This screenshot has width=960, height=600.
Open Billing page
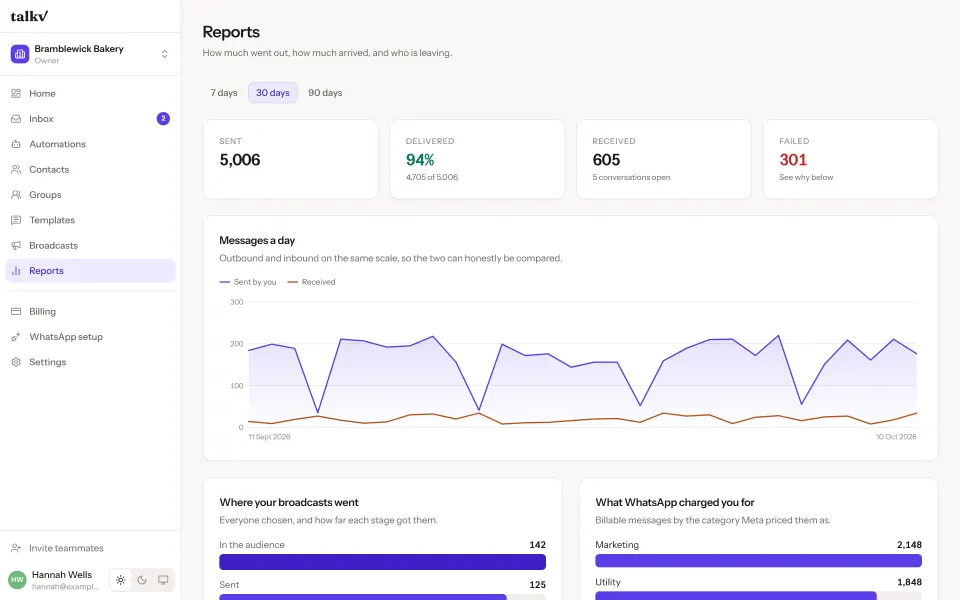pyautogui.click(x=90, y=312)
